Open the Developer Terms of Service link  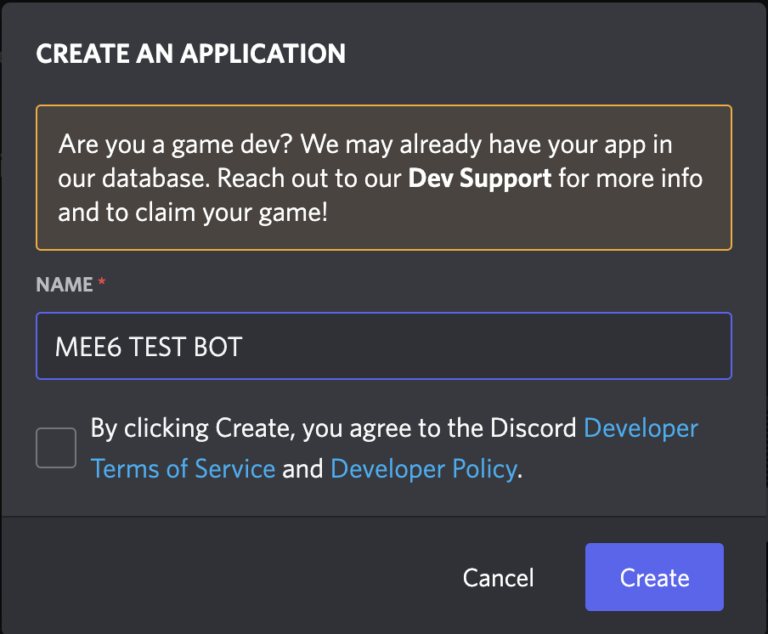point(640,429)
